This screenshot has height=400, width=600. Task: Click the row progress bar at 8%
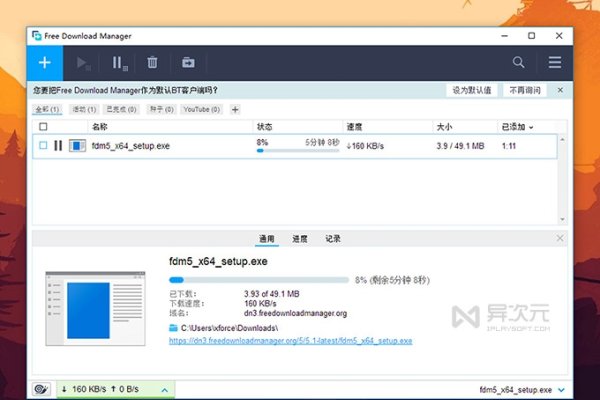pos(298,151)
